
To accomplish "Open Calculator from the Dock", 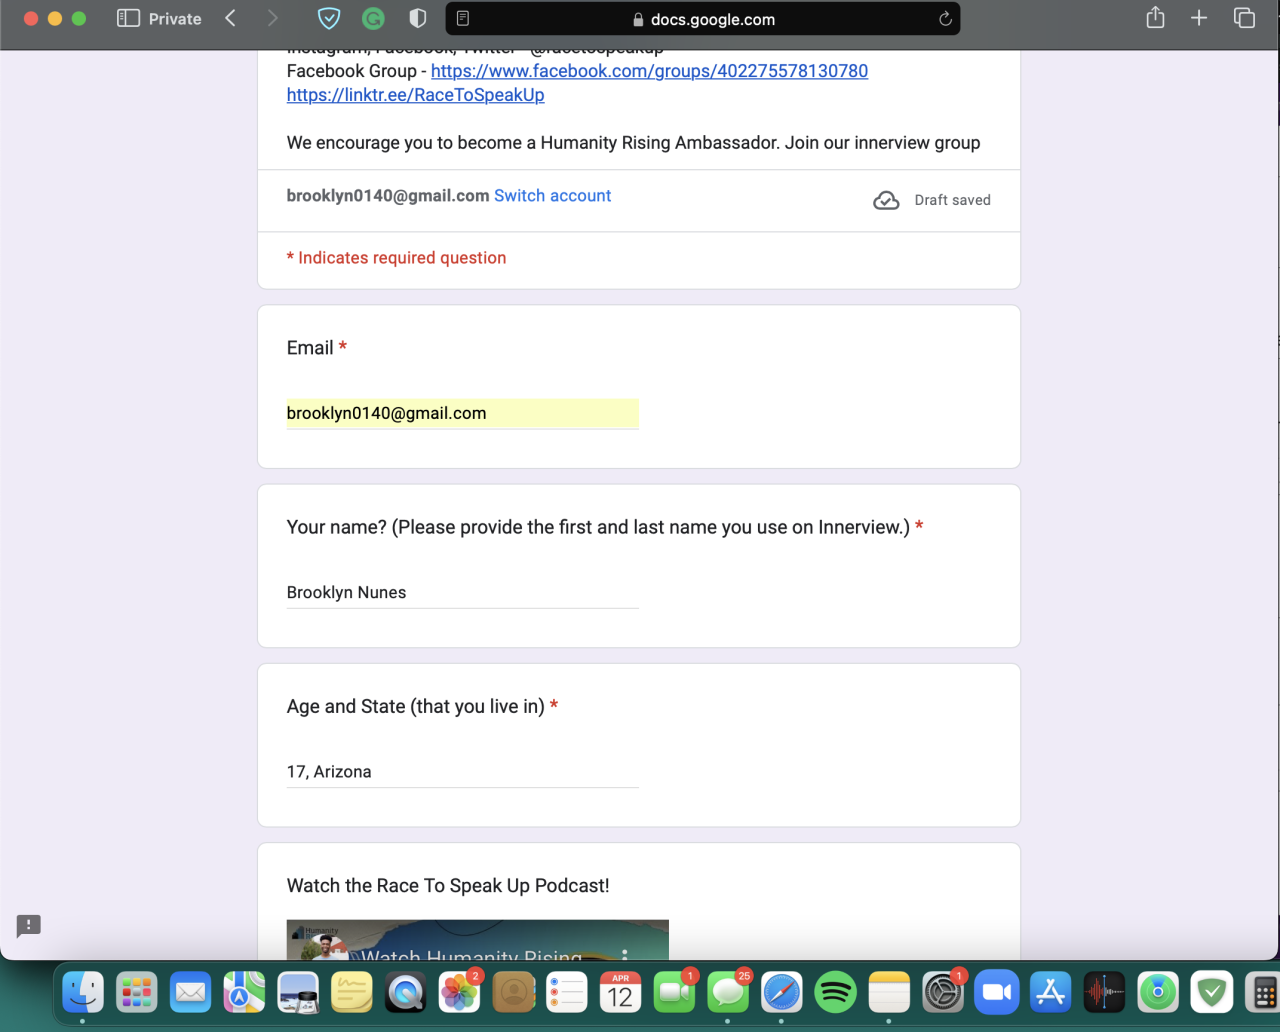I will [1263, 993].
